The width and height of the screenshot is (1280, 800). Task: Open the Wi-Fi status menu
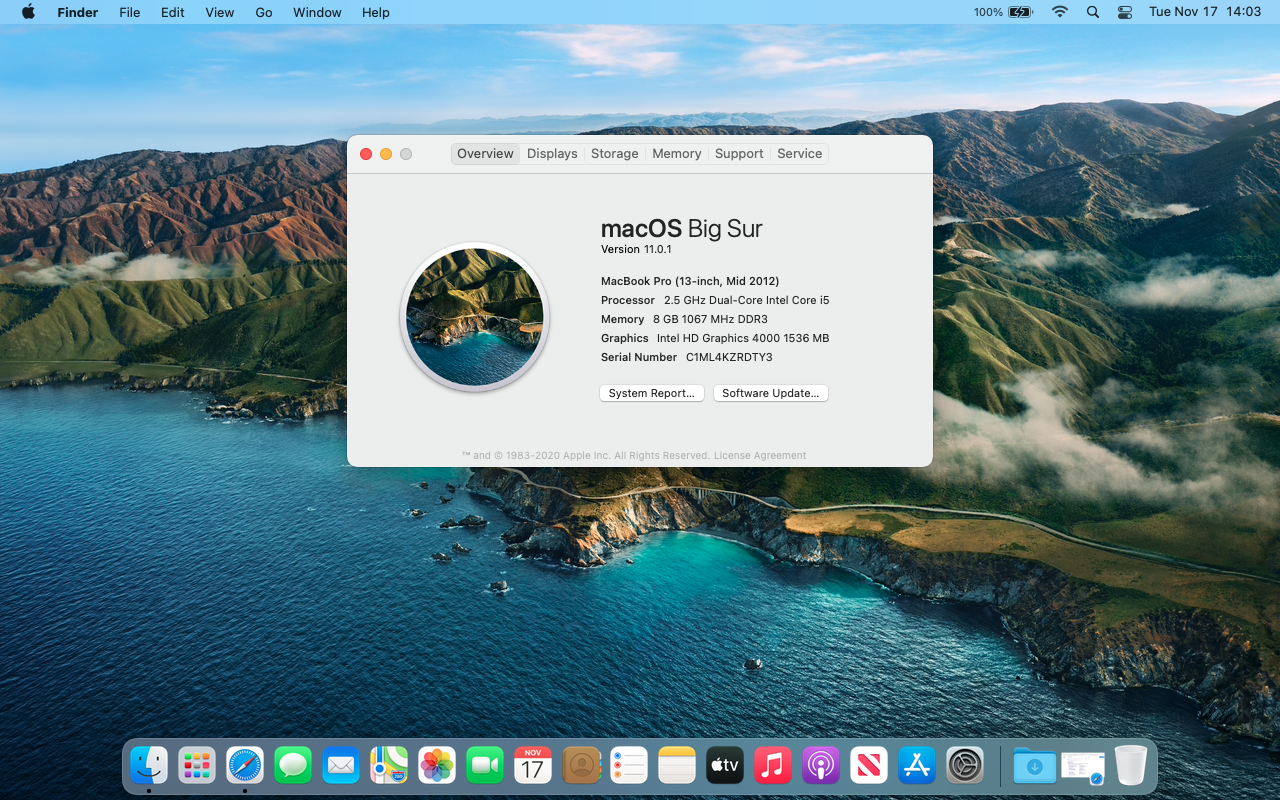[1060, 12]
